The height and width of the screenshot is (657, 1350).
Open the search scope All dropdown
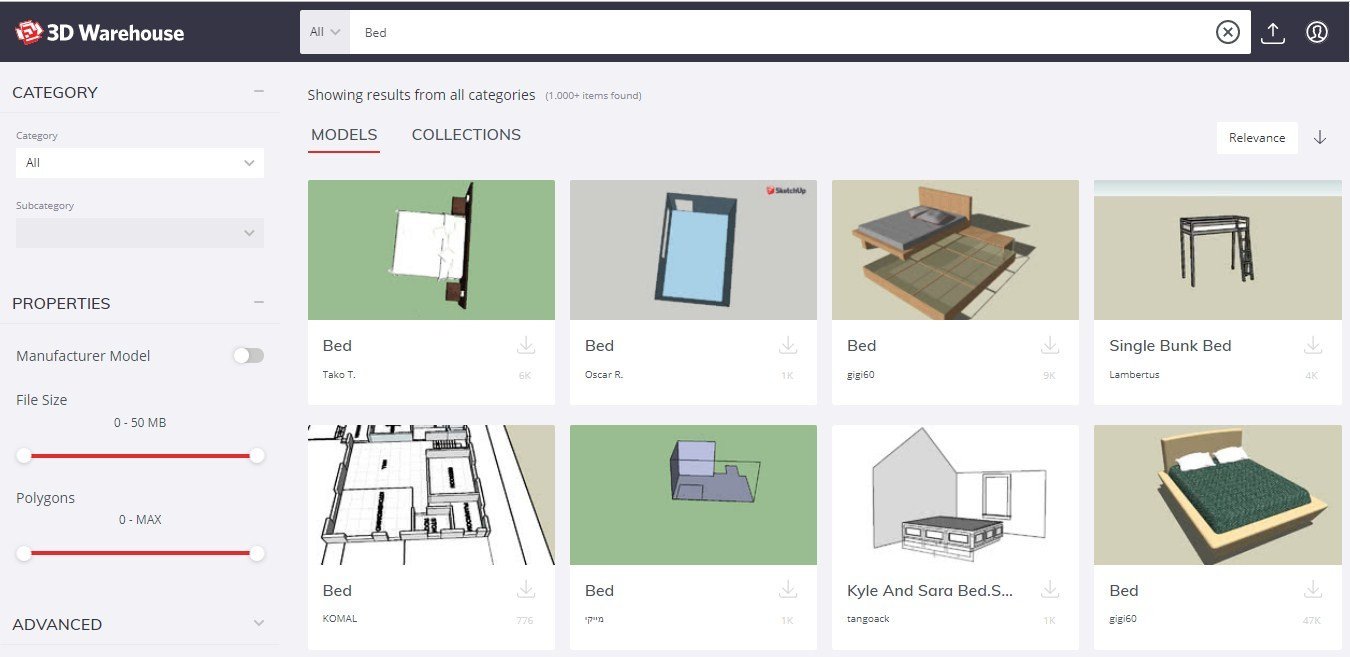tap(325, 32)
